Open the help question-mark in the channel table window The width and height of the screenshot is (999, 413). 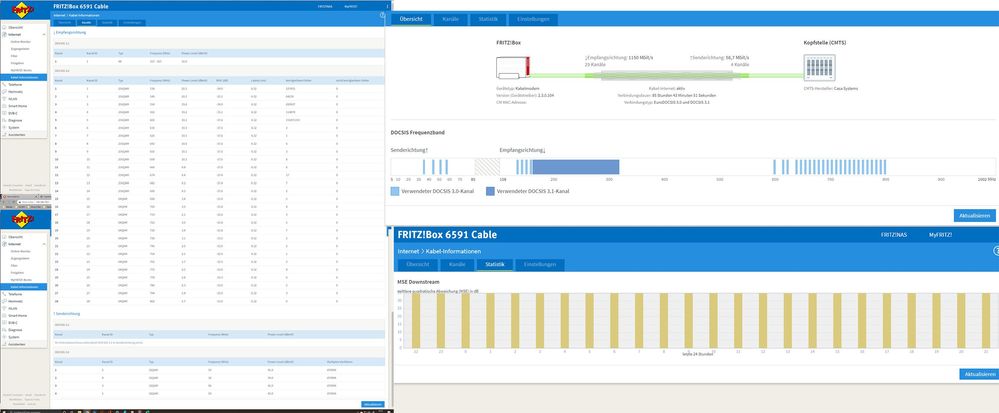pyautogui.click(x=382, y=15)
